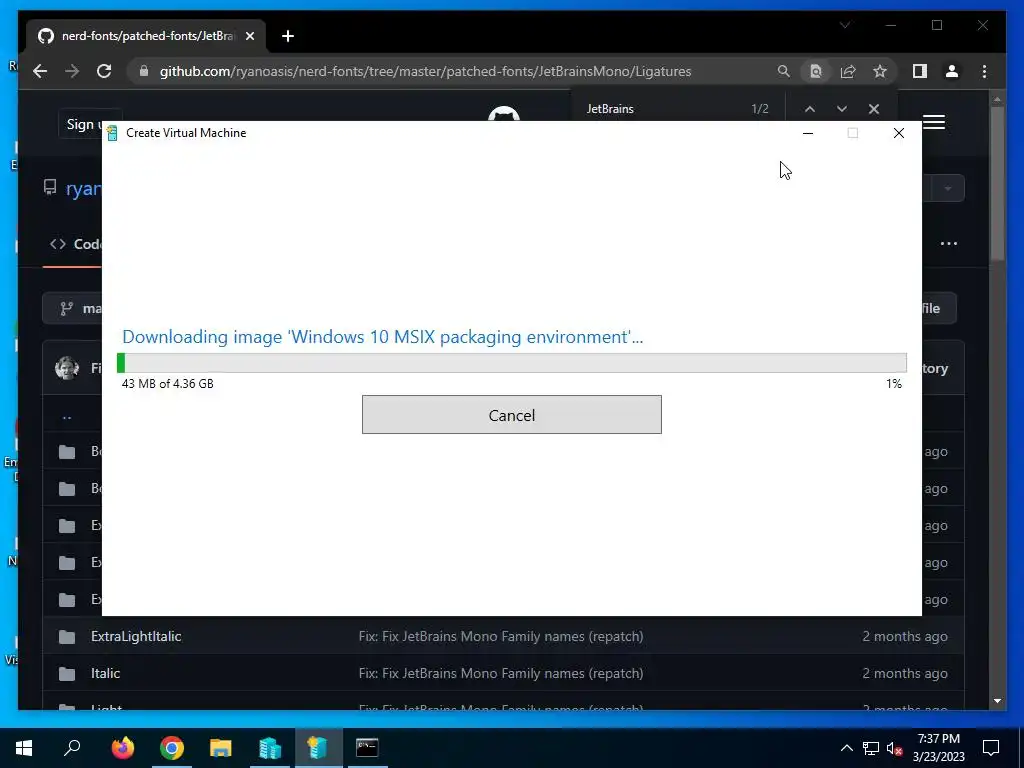
Task: Open Chrome three-dot menu
Action: [984, 71]
